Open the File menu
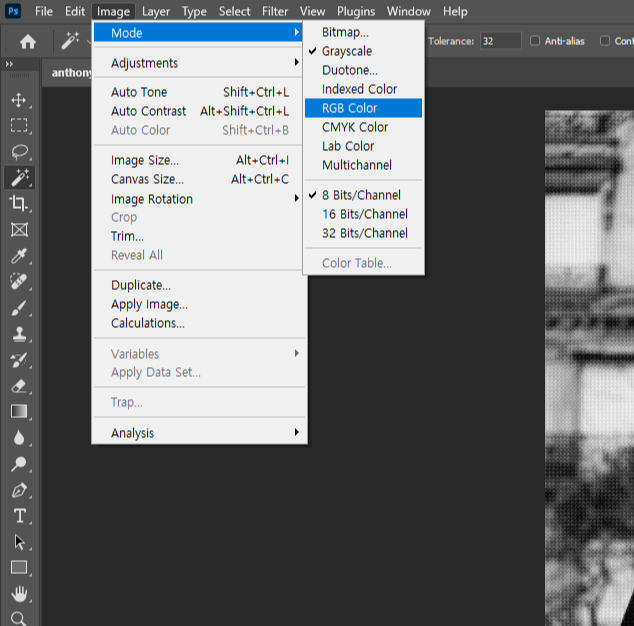The height and width of the screenshot is (626, 634). point(44,11)
